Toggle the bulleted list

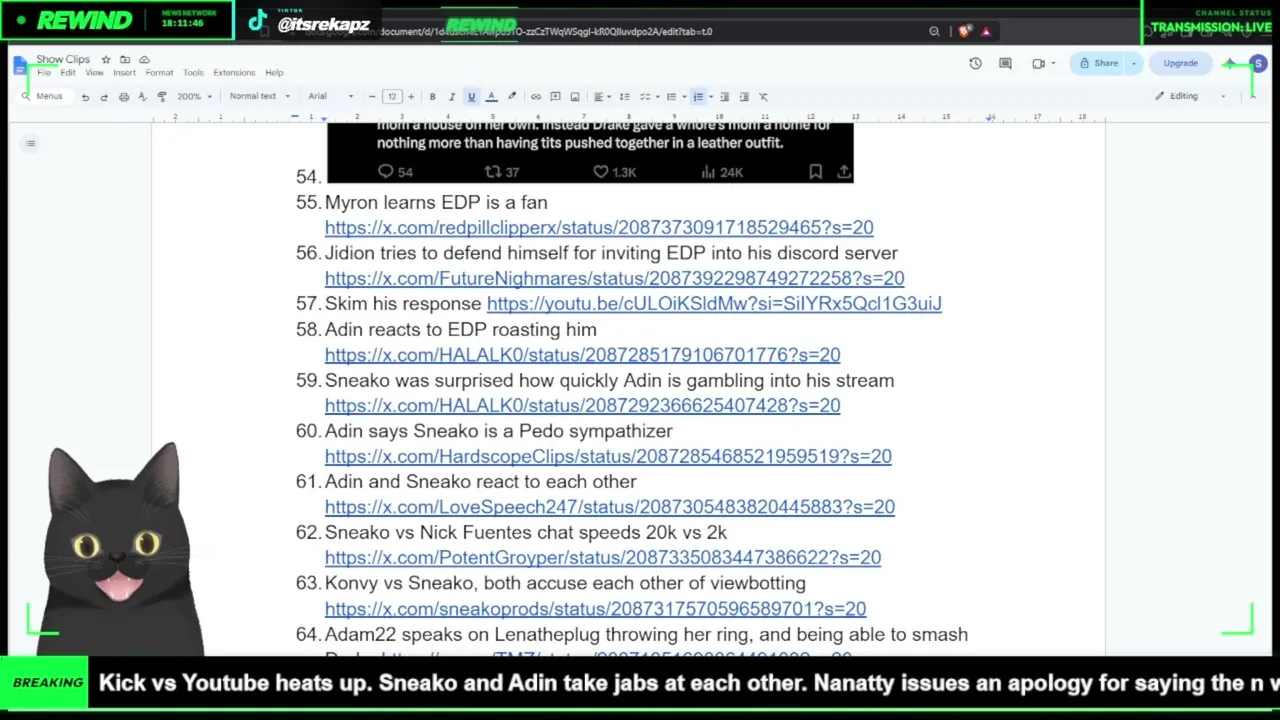(x=671, y=97)
